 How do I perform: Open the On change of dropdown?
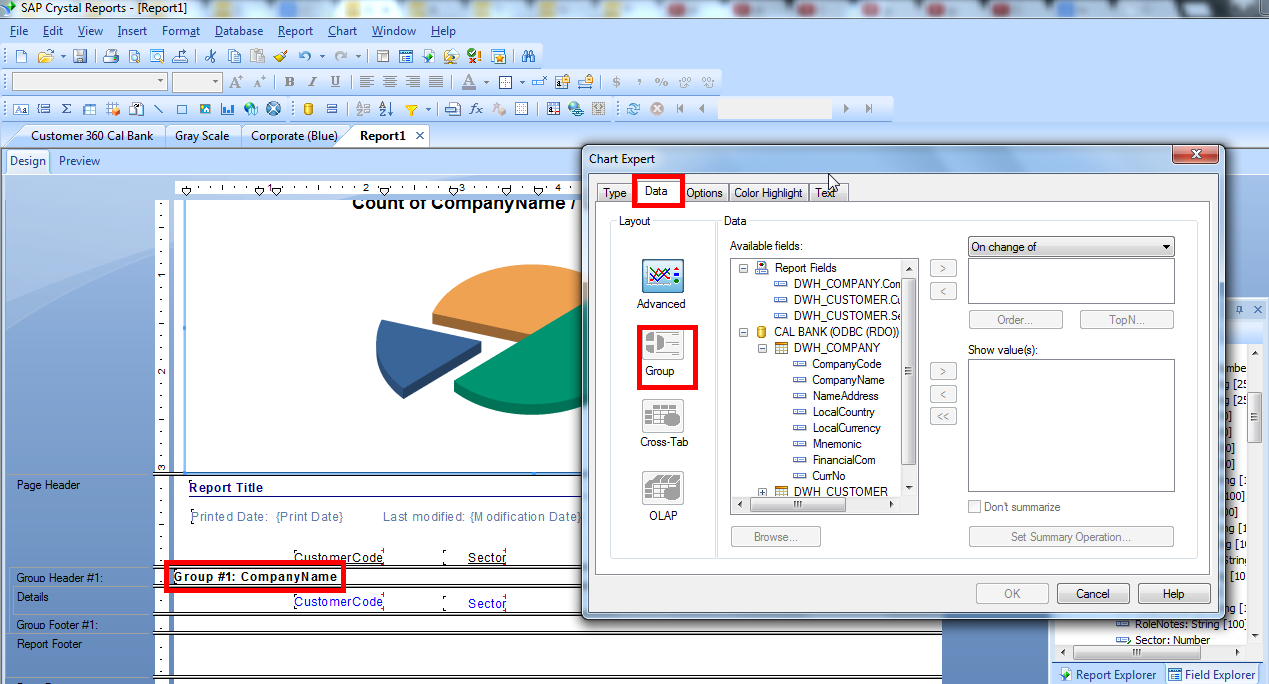pos(1071,246)
